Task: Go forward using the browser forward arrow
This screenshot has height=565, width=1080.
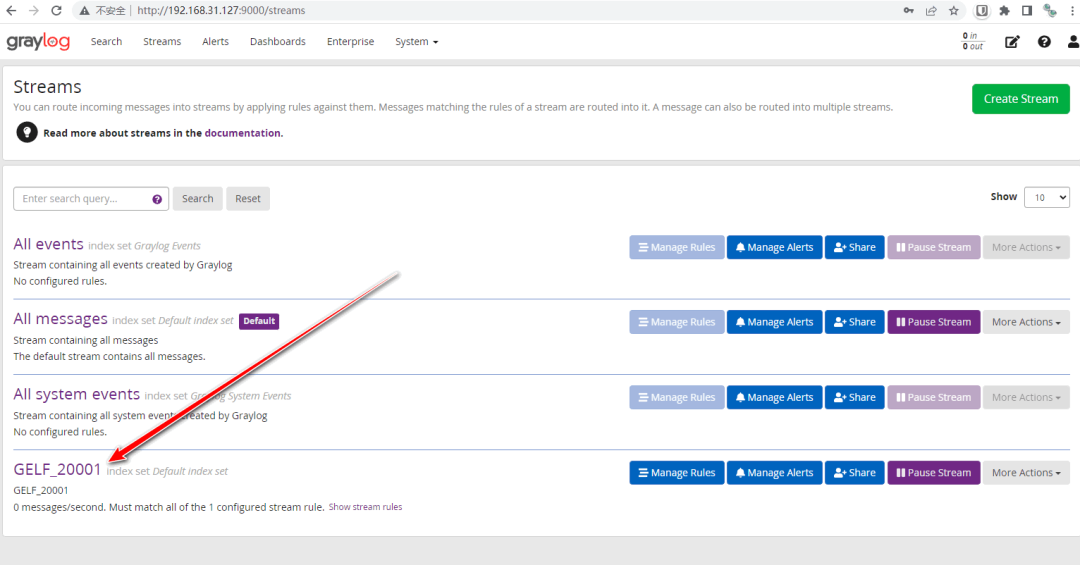Action: coord(34,10)
